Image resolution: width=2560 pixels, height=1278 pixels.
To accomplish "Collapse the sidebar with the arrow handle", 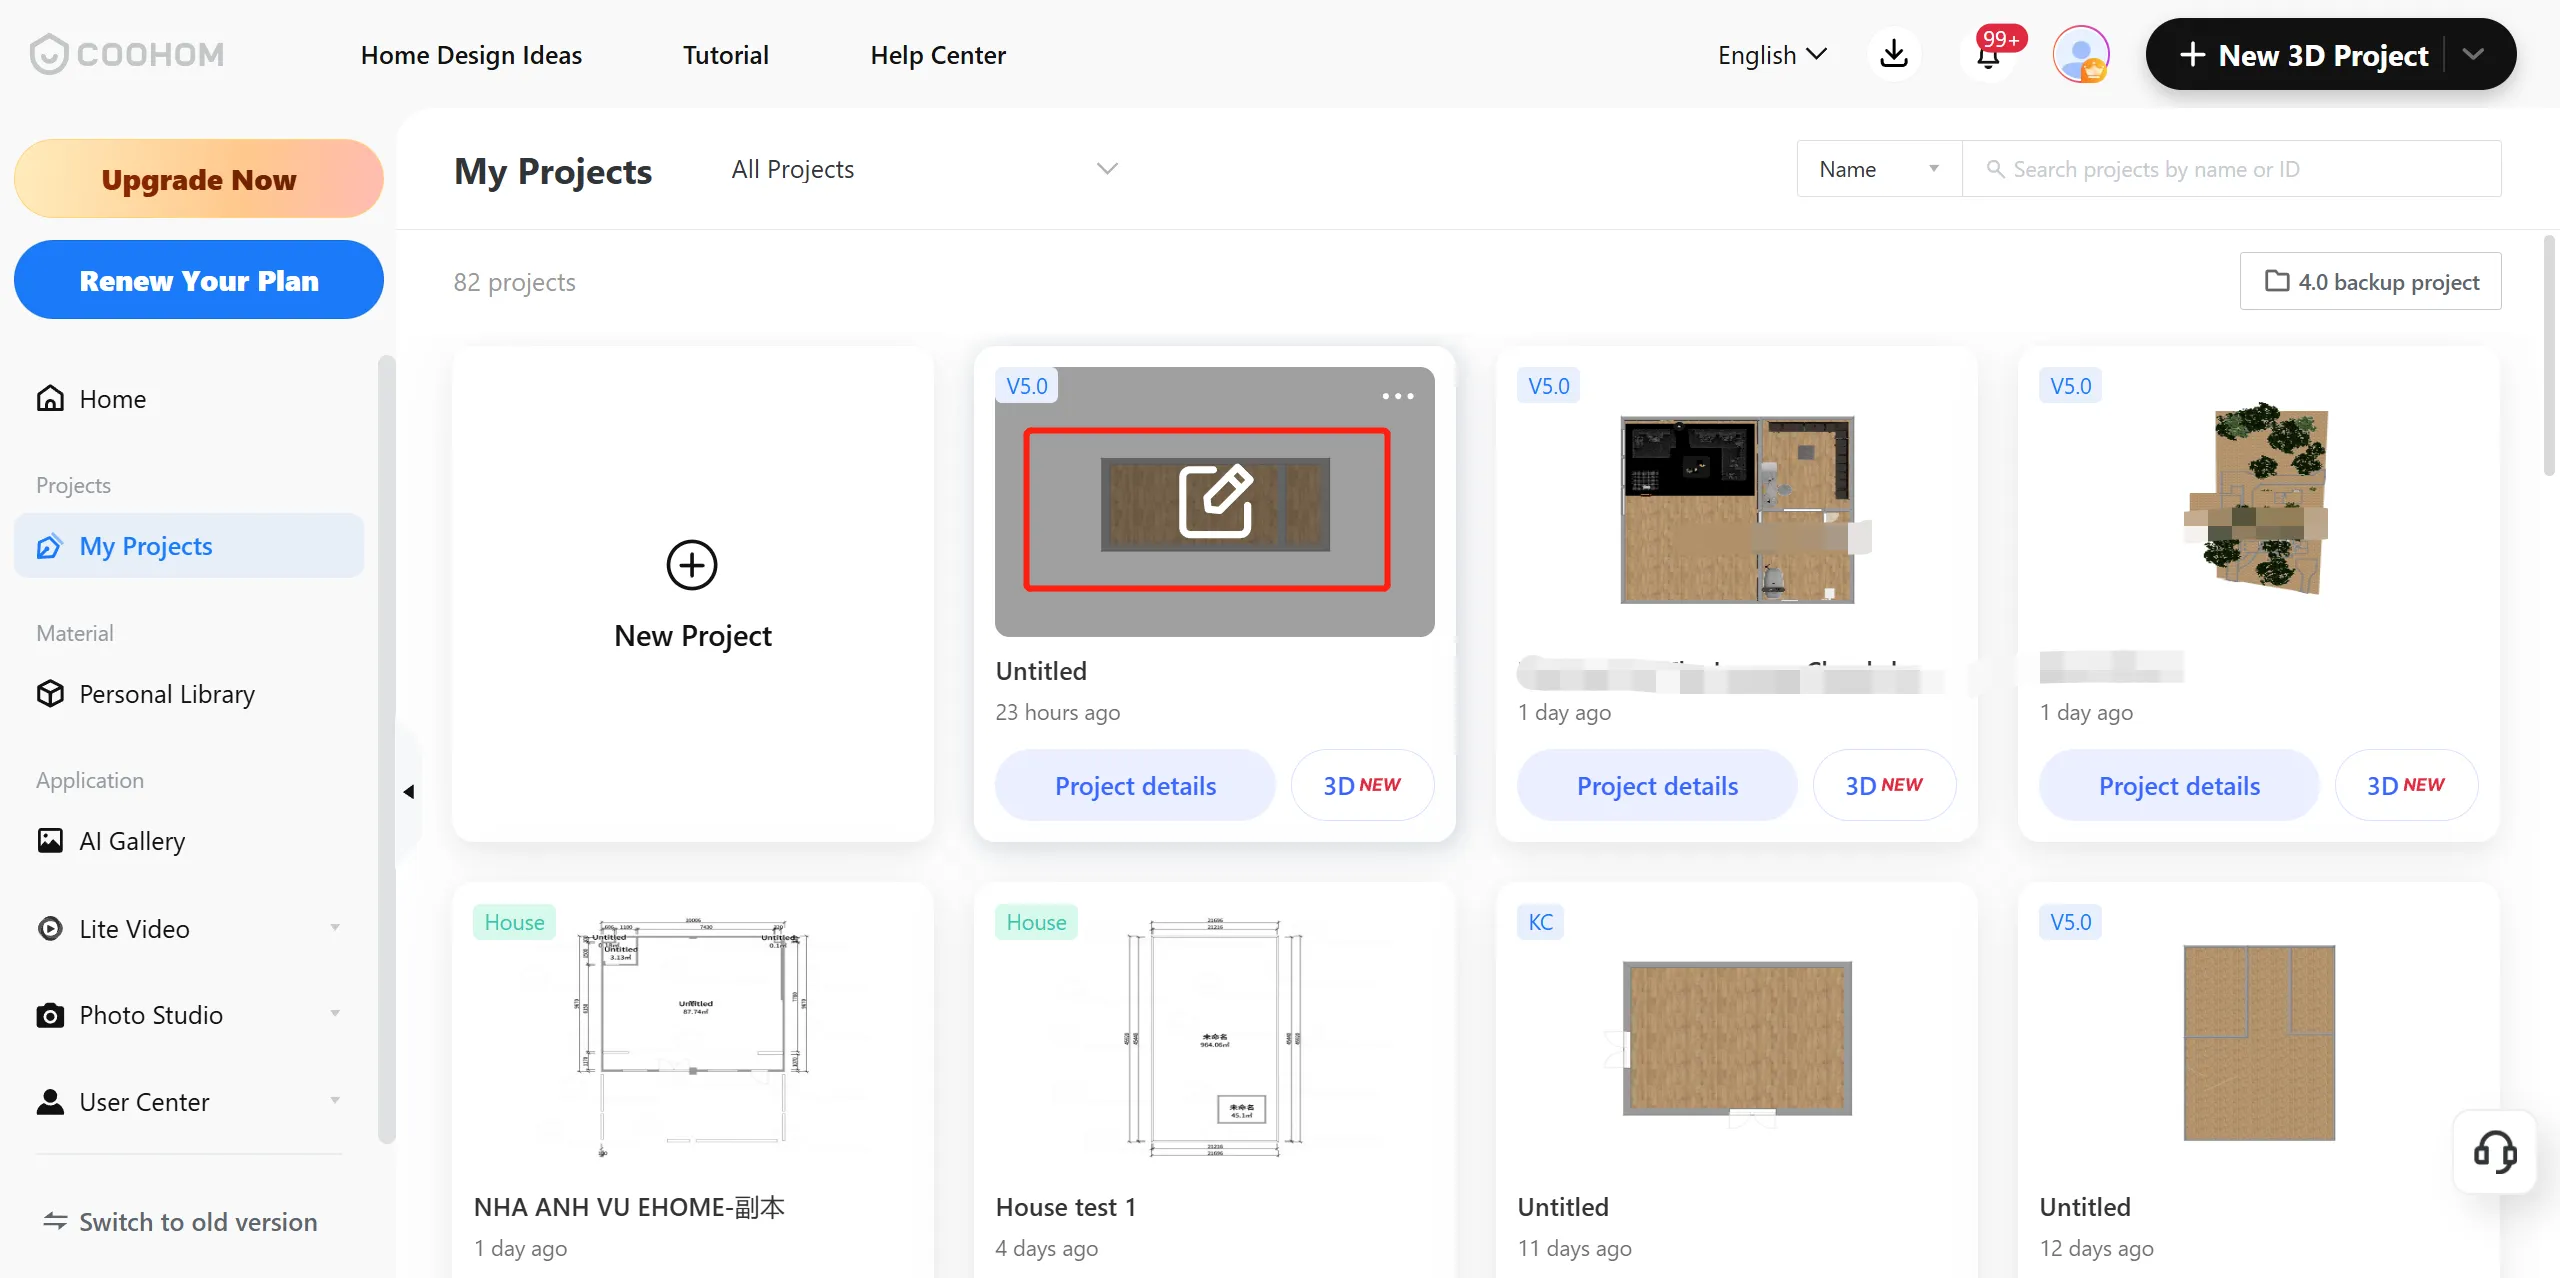I will (x=409, y=792).
